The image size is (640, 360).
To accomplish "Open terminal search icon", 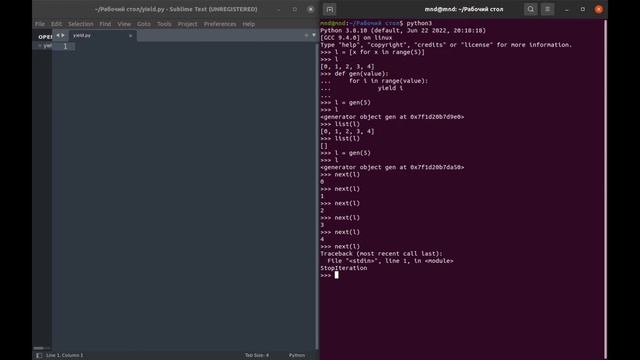I will coord(530,9).
